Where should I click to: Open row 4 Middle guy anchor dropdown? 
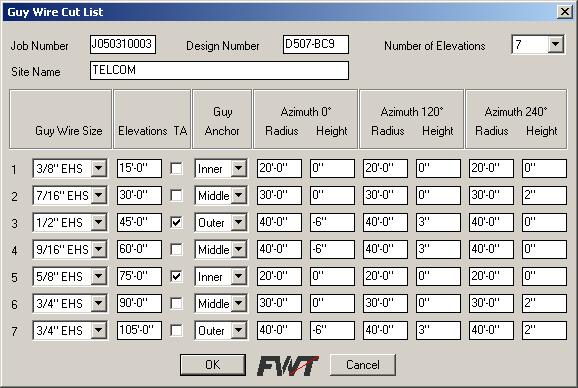(x=238, y=249)
